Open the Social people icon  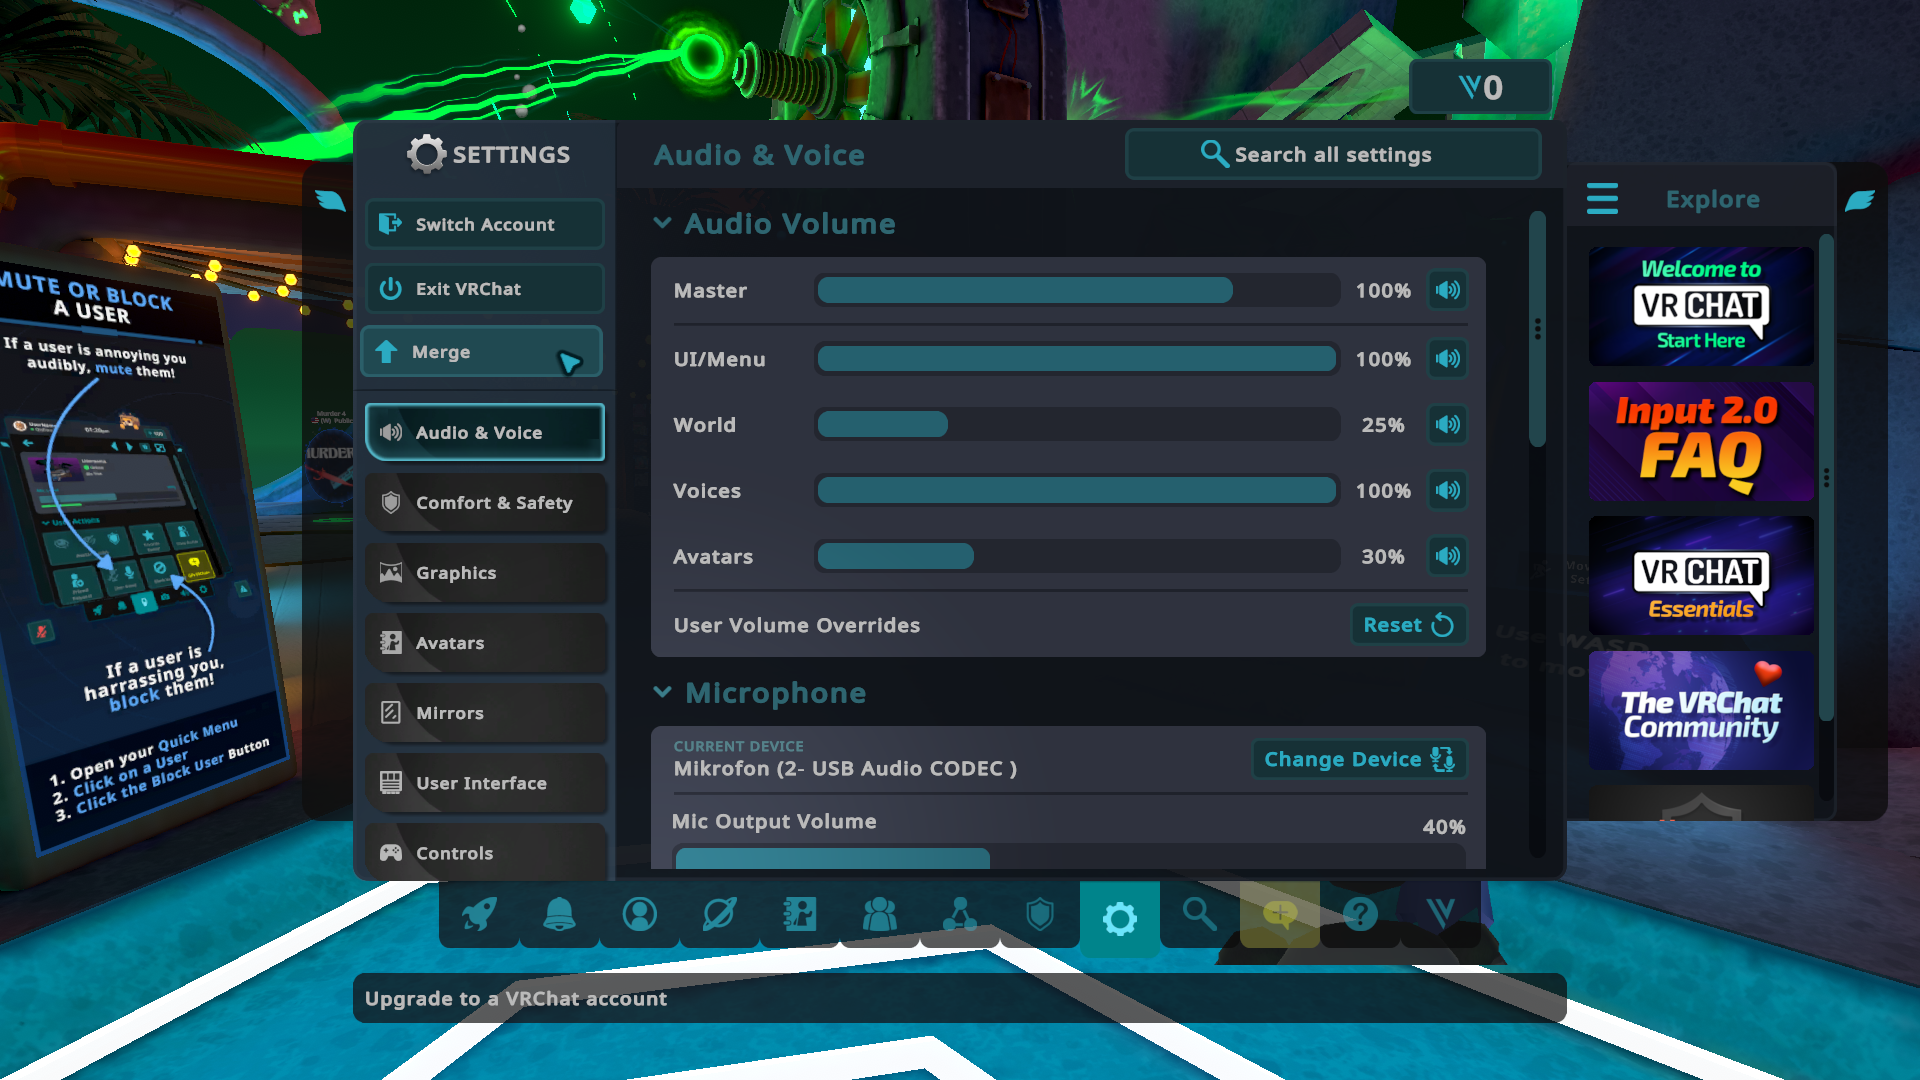pos(880,914)
